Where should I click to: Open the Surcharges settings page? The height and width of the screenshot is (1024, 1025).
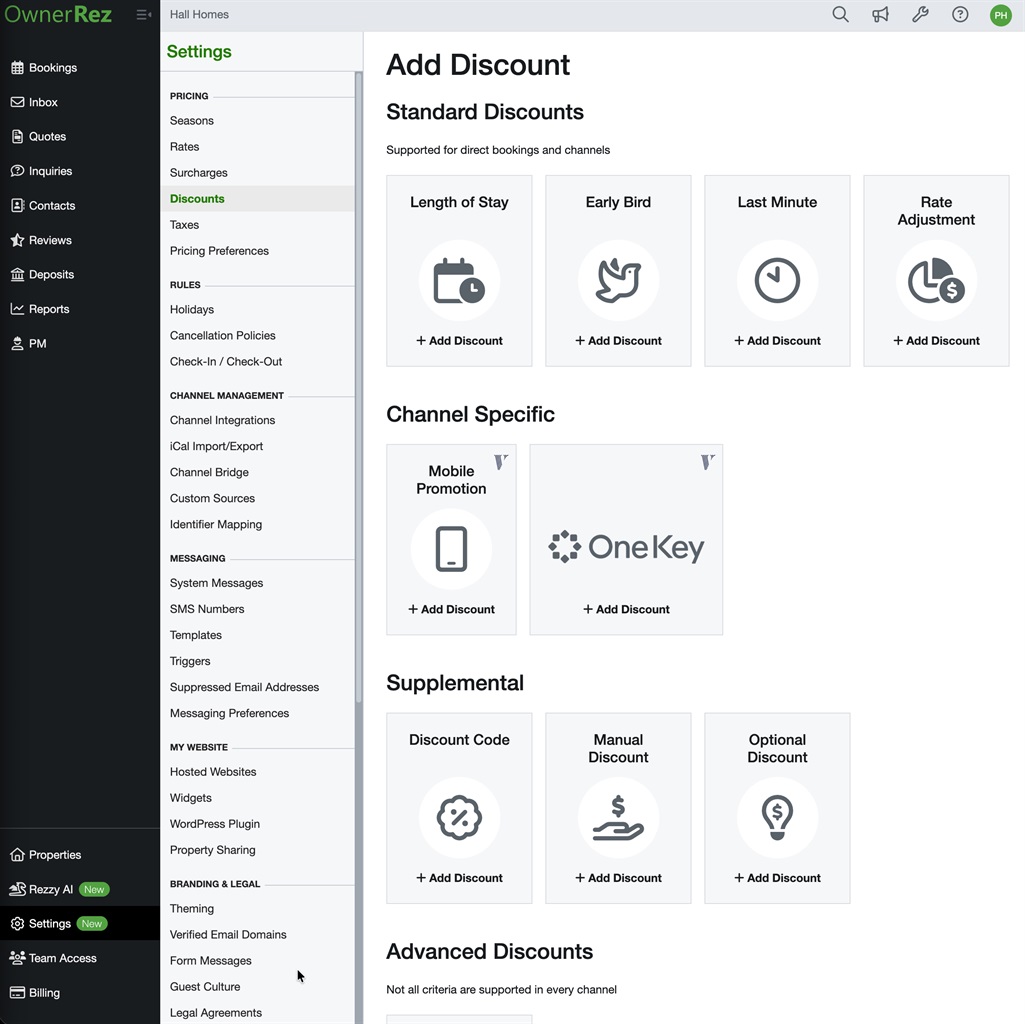[x=199, y=173]
